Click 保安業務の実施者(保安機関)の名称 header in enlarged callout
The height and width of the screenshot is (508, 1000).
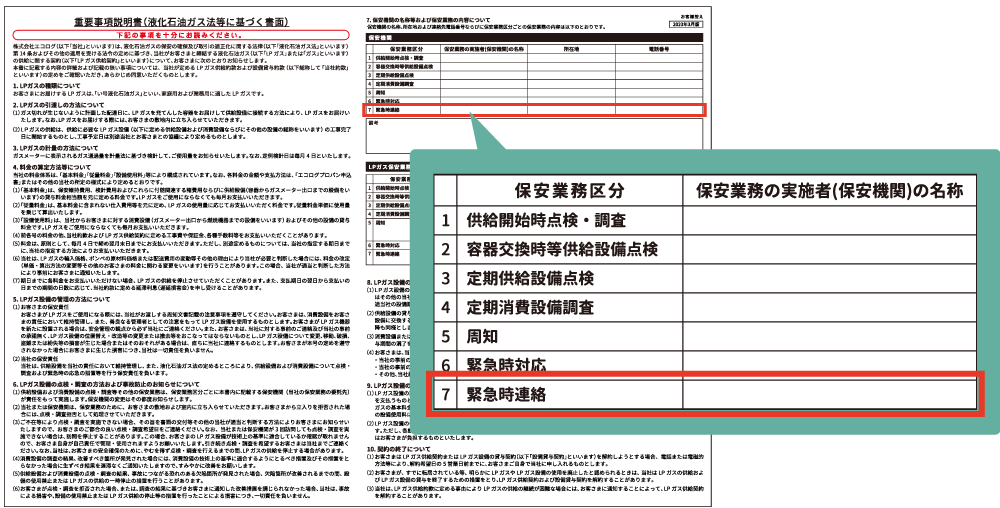coord(829,190)
